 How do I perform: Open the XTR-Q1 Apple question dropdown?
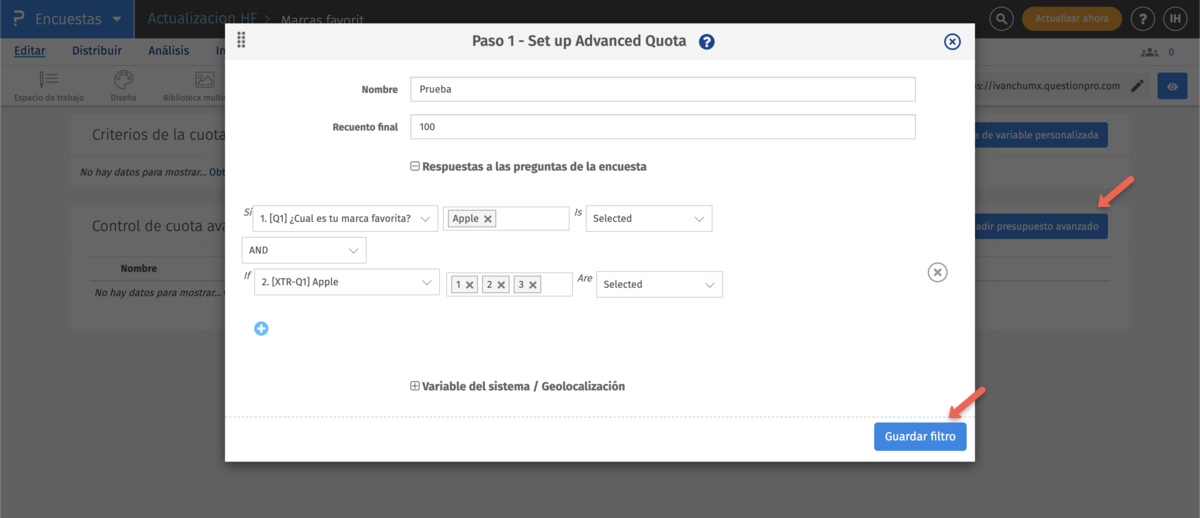tap(347, 283)
